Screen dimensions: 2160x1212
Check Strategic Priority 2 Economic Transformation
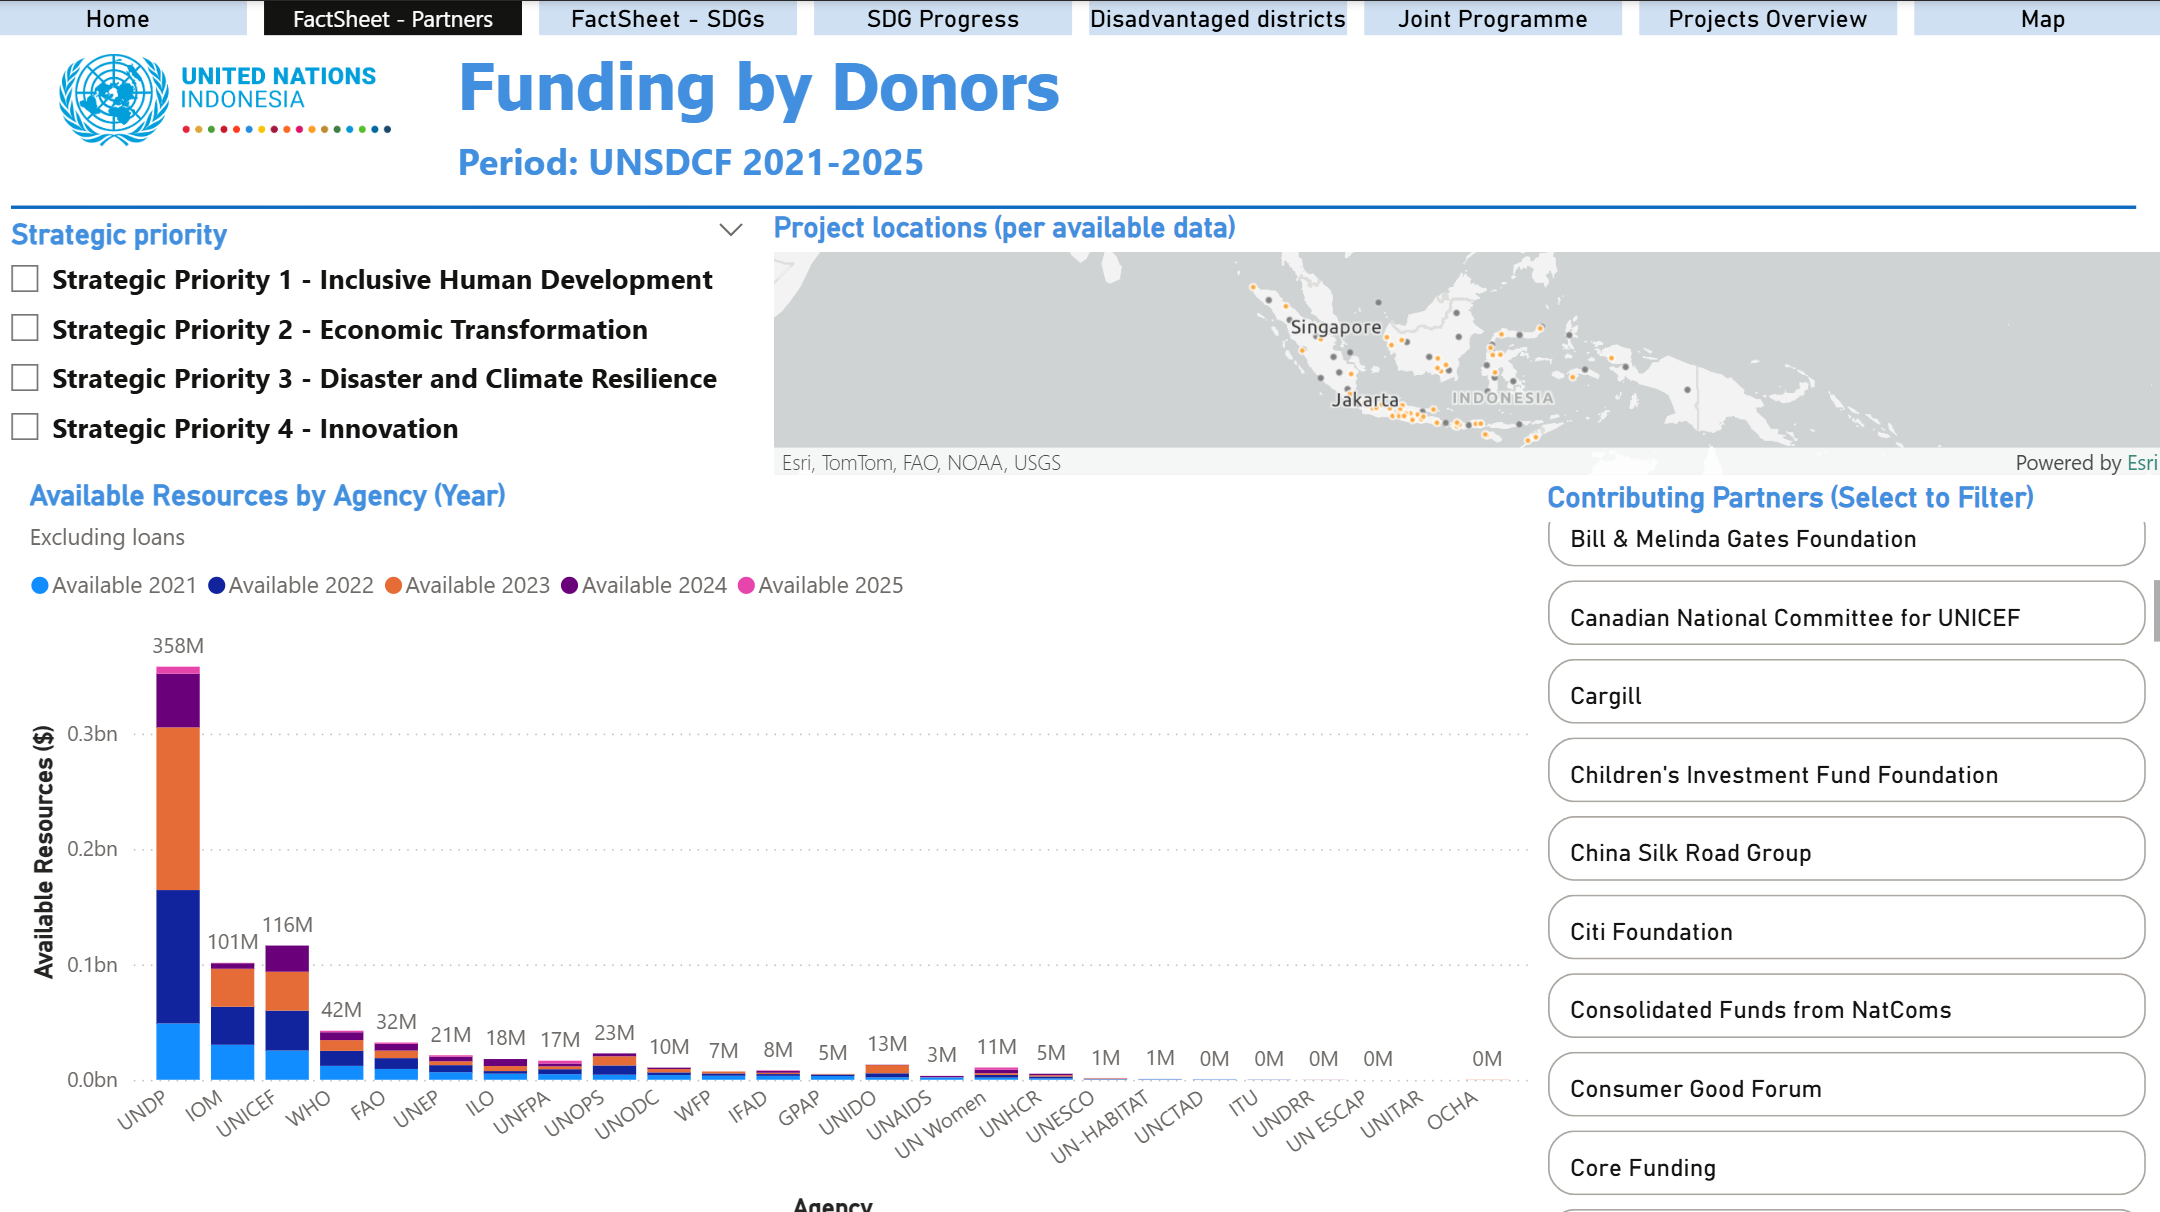pos(25,328)
